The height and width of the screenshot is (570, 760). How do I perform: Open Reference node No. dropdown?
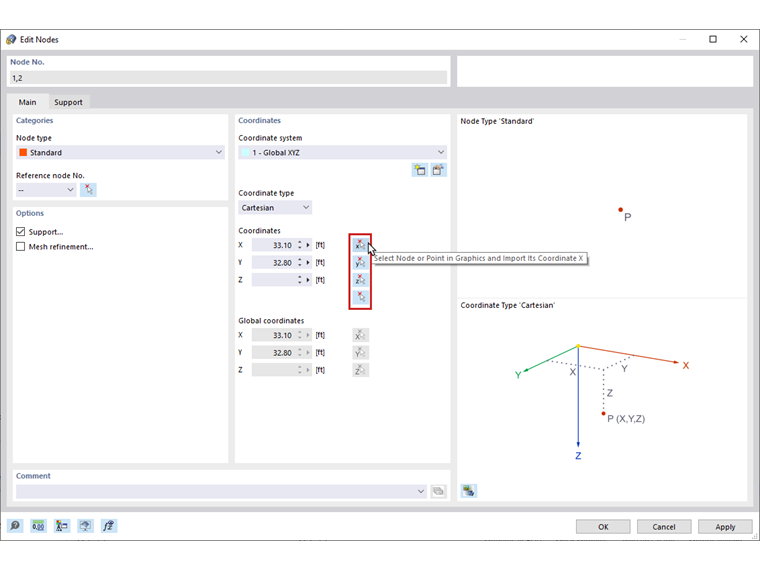(x=46, y=190)
